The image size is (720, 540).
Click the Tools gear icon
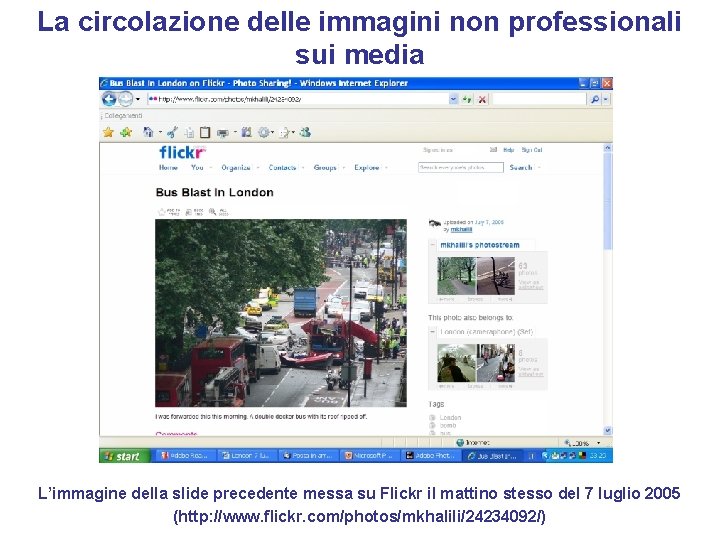point(264,133)
